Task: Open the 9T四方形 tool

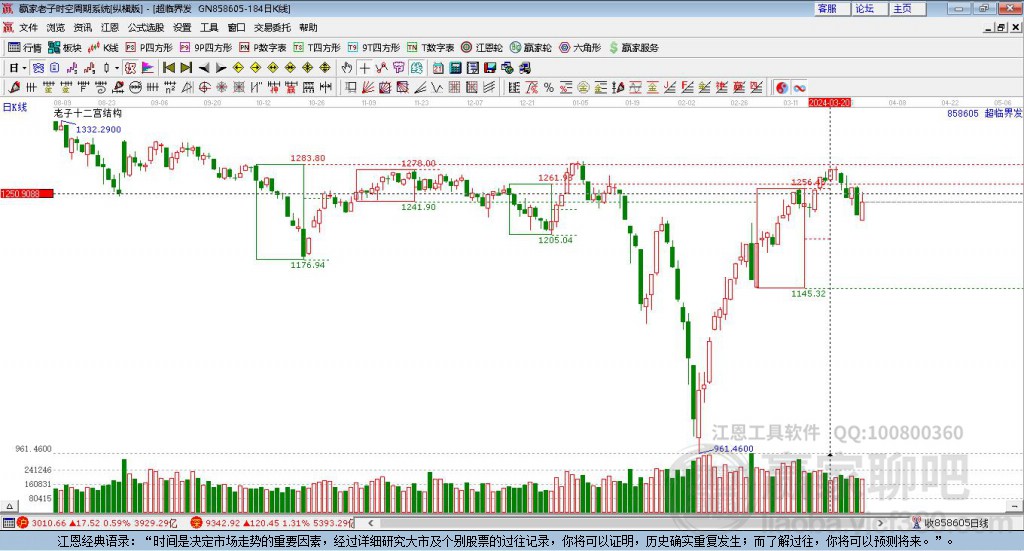Action: click(374, 48)
